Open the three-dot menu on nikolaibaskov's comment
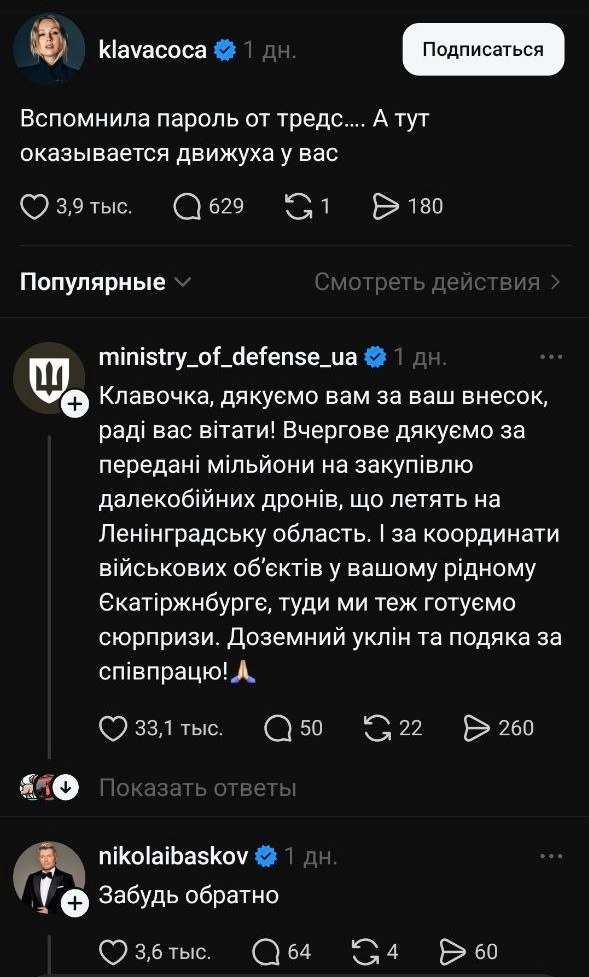 [x=549, y=856]
